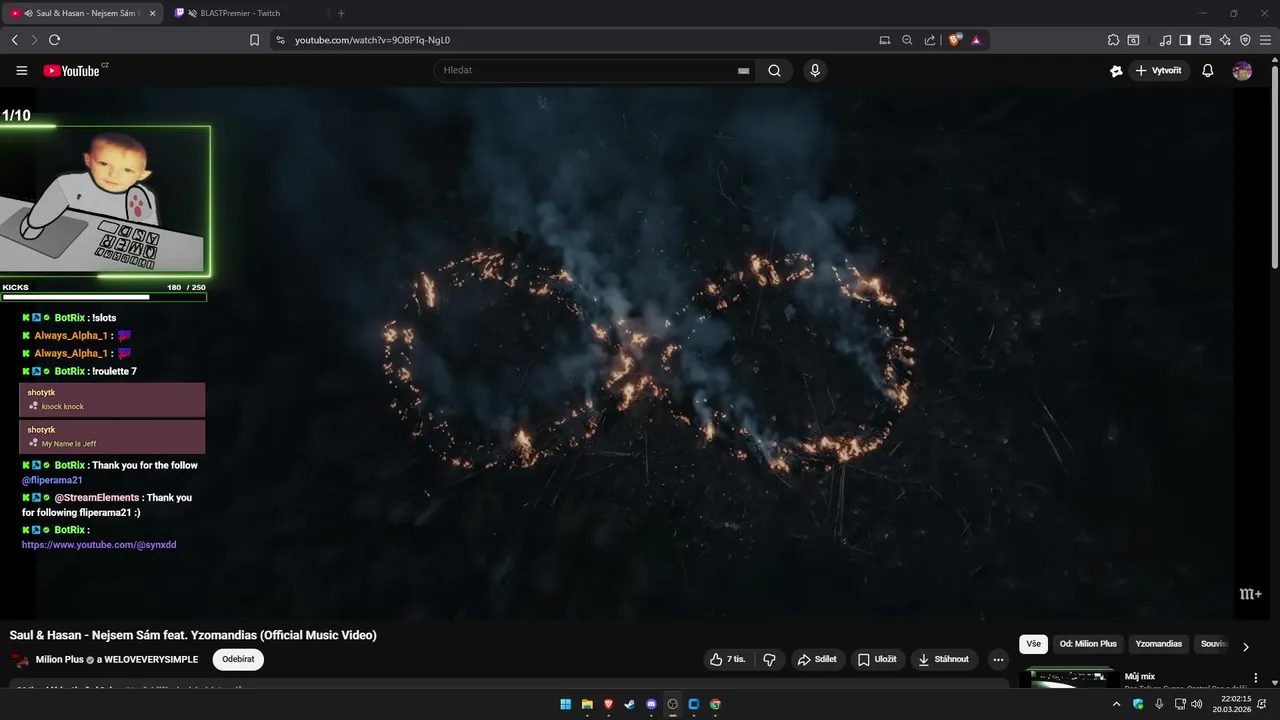Open Steam from the taskbar
Image resolution: width=1280 pixels, height=720 pixels.
click(629, 704)
